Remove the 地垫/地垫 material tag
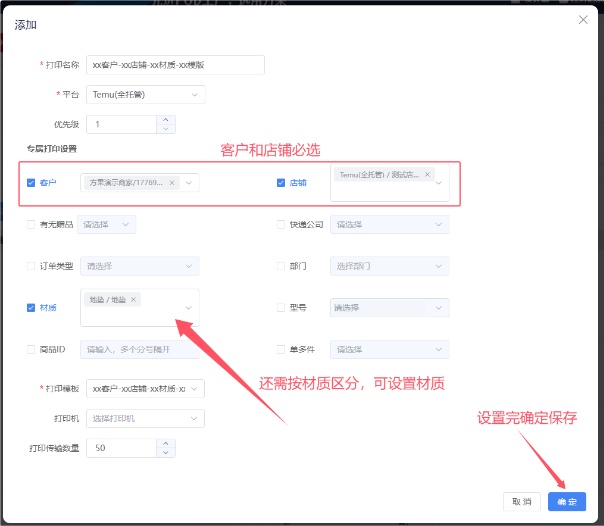 tap(133, 299)
